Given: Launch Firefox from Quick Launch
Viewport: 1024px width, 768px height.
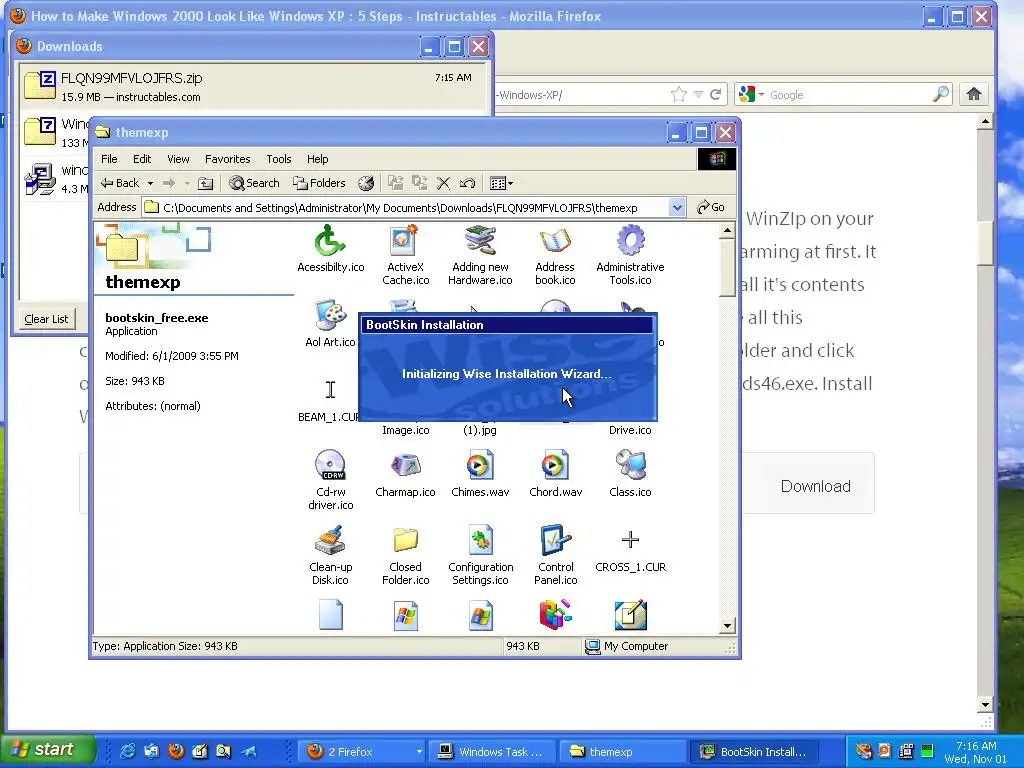Looking at the screenshot, I should coord(176,751).
